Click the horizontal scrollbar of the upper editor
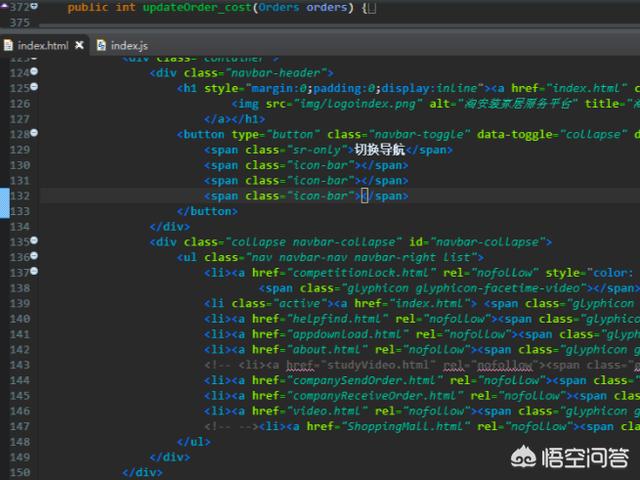The image size is (640, 480). tap(339, 26)
